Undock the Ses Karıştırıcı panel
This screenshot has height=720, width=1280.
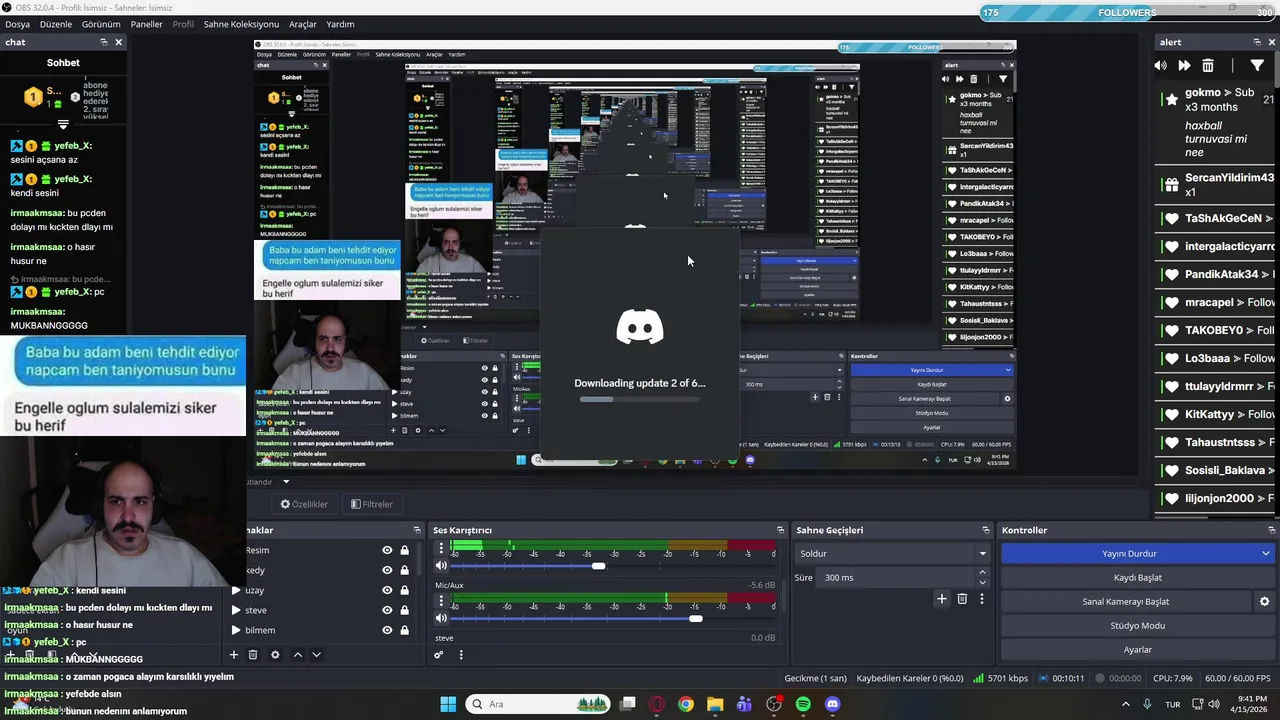(780, 530)
